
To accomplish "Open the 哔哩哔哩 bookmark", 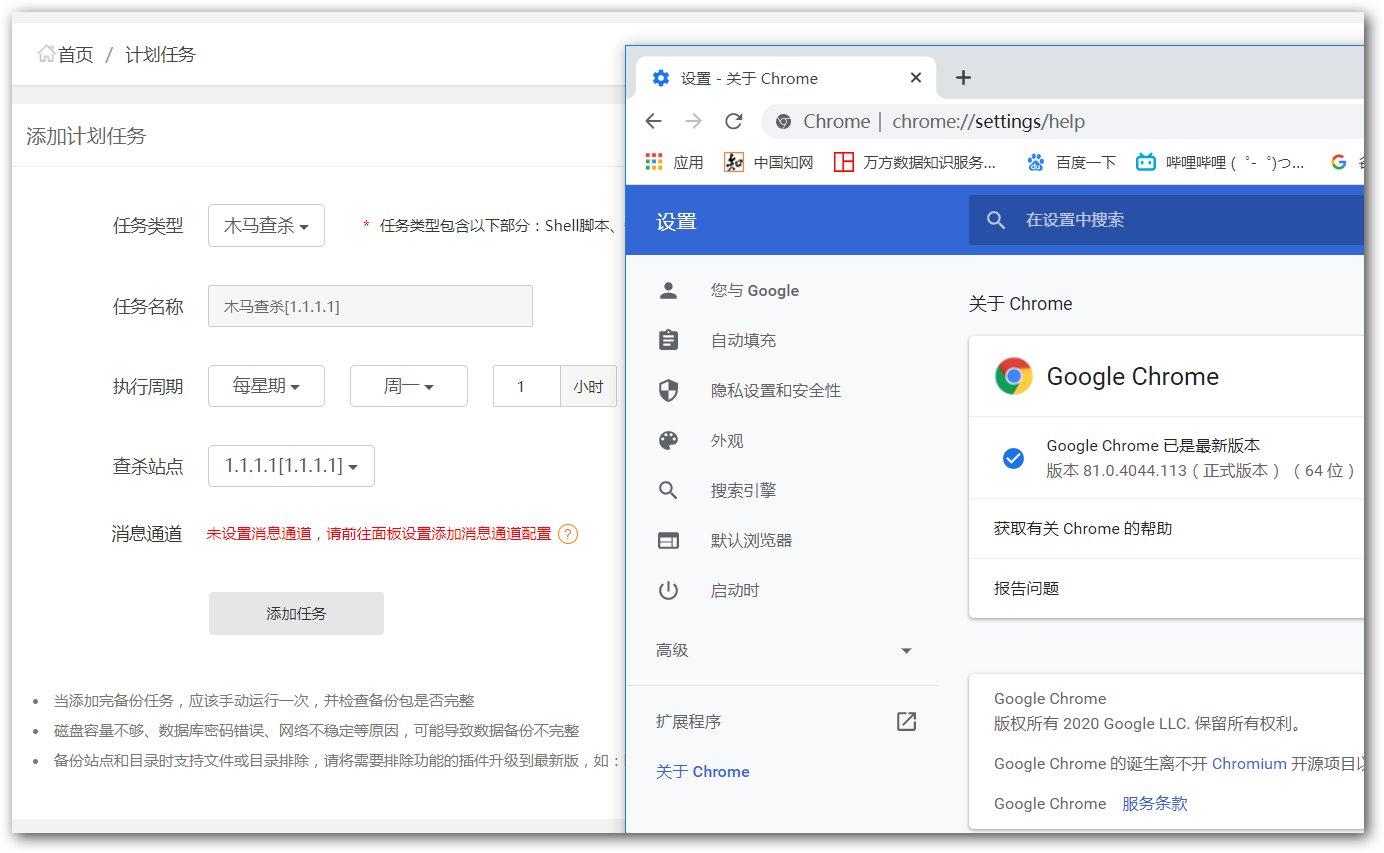I will tap(1221, 162).
